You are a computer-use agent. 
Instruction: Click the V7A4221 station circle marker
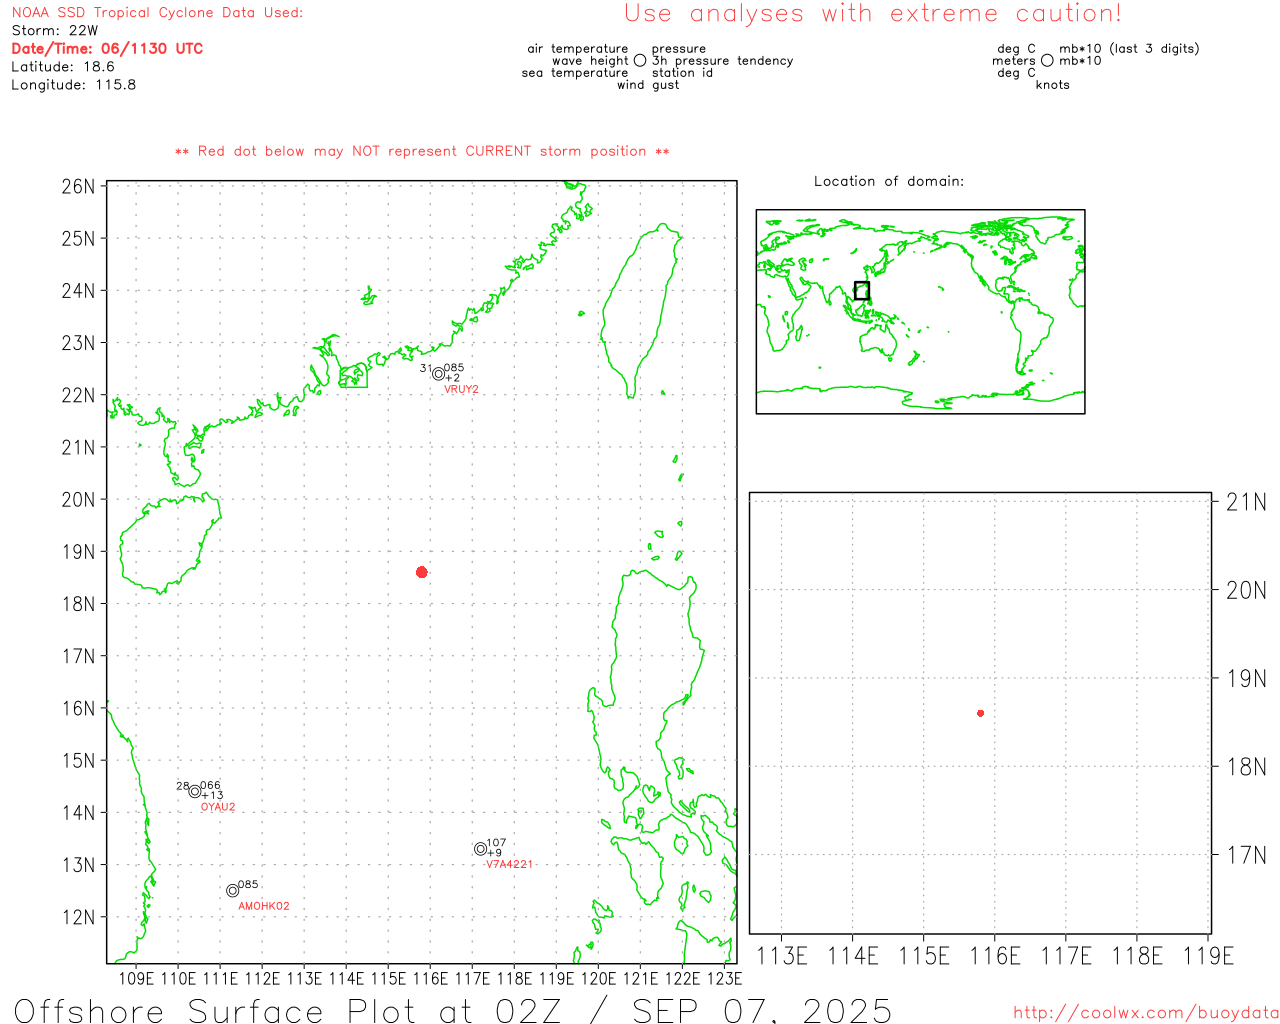coord(481,849)
